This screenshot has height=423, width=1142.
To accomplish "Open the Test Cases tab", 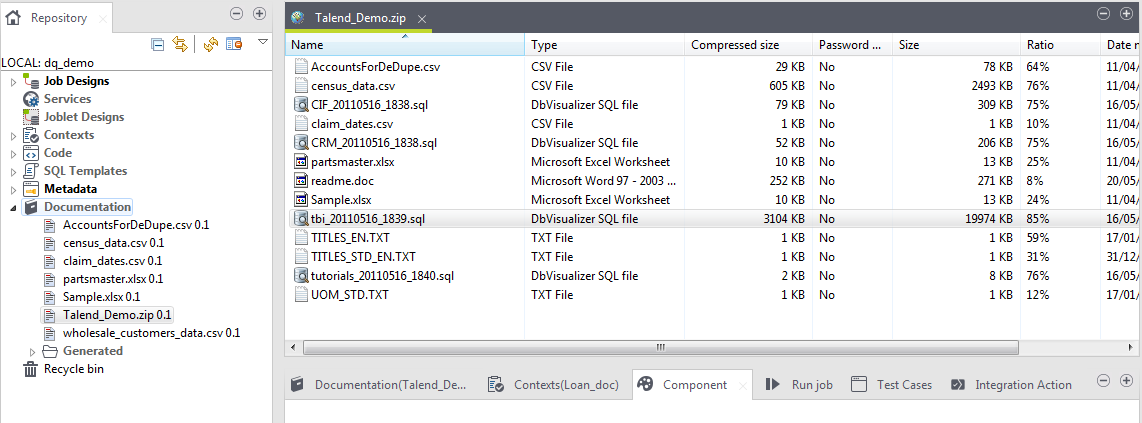I will (903, 385).
